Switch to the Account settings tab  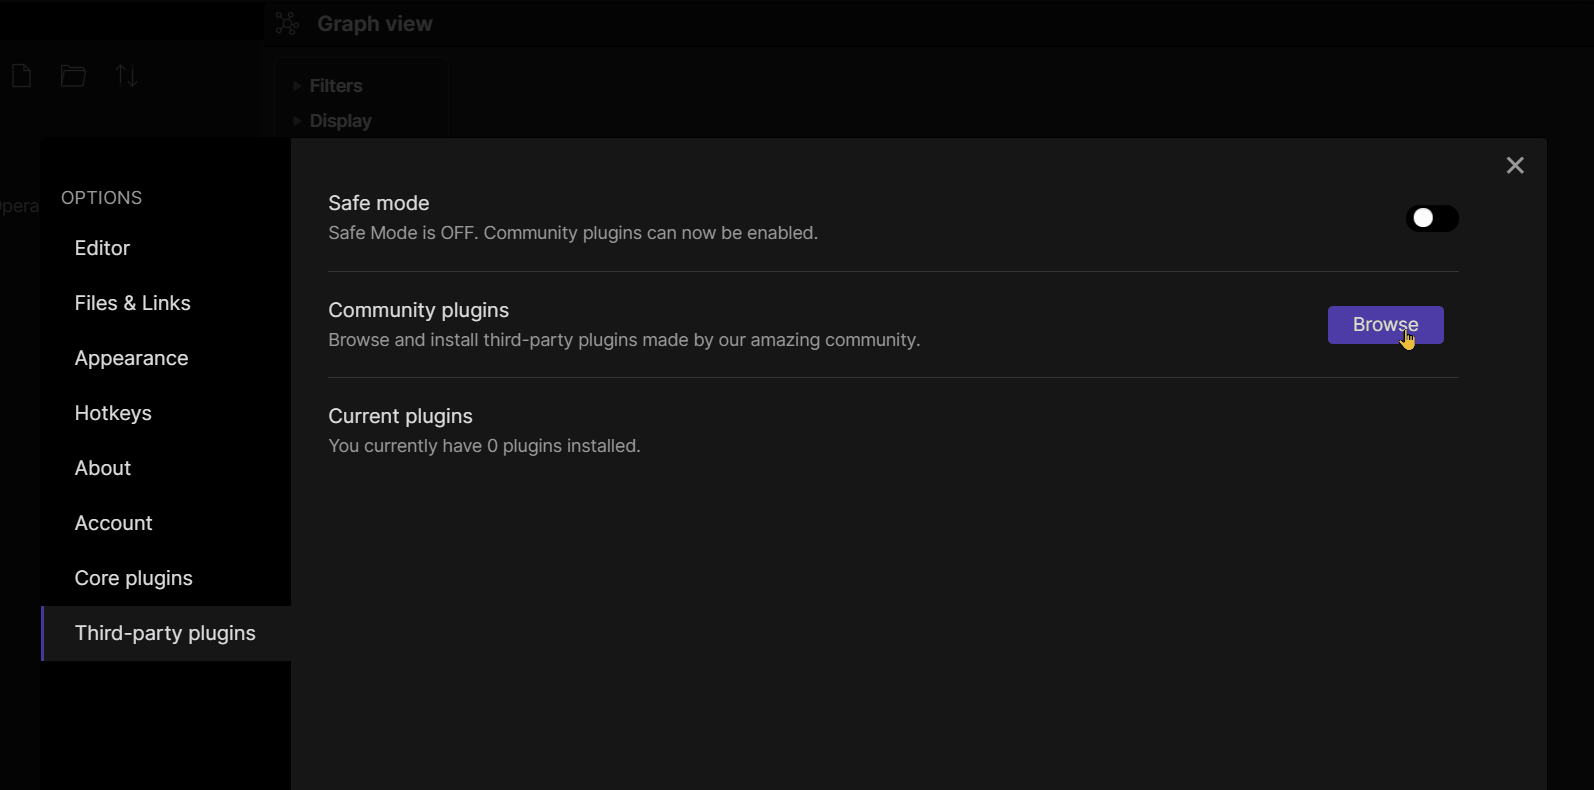click(113, 523)
